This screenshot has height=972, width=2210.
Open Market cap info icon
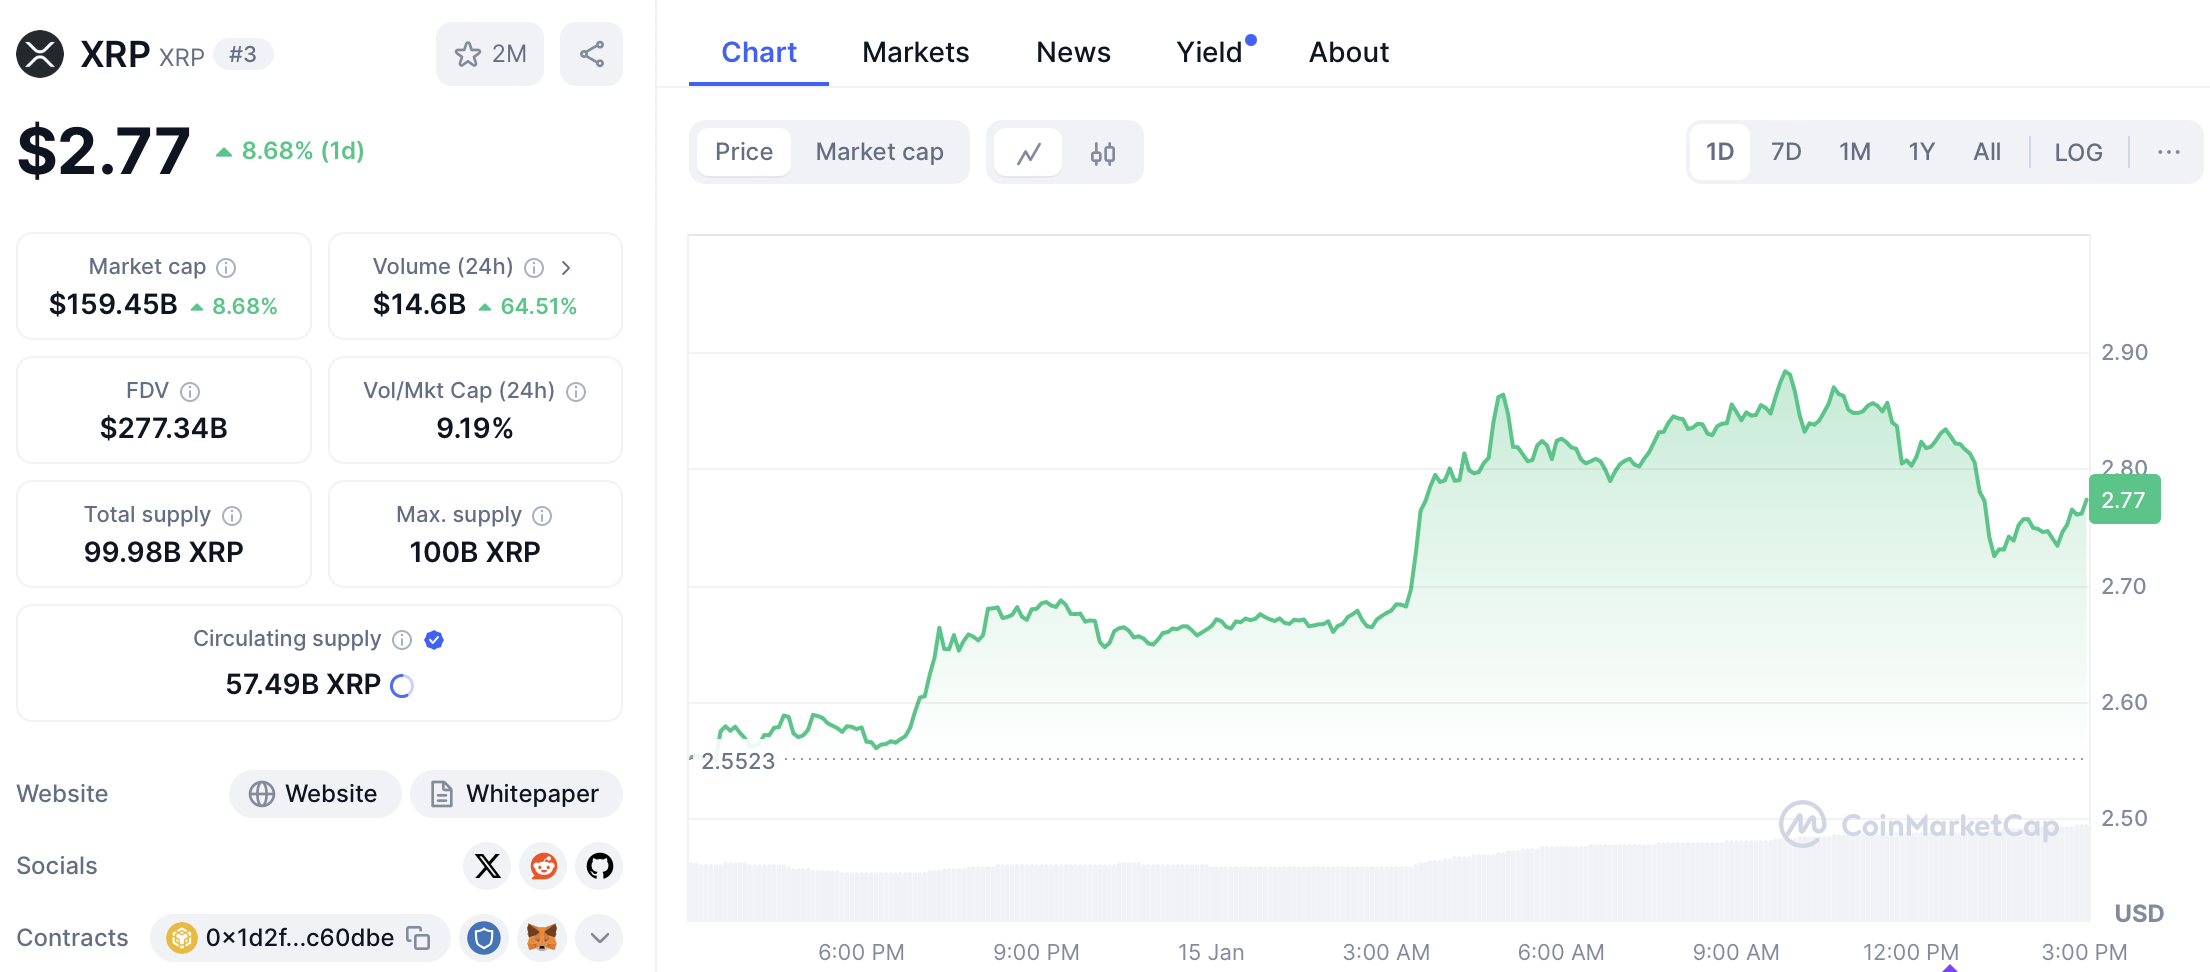(x=226, y=267)
